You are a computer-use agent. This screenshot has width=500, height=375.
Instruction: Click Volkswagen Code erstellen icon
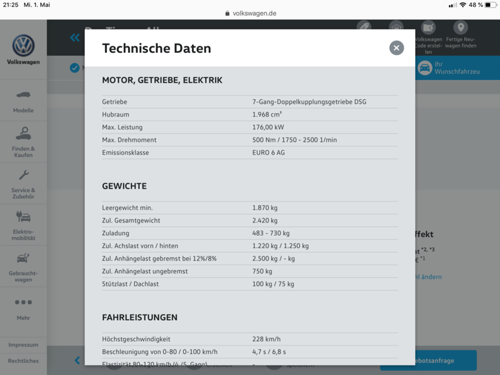(x=428, y=28)
